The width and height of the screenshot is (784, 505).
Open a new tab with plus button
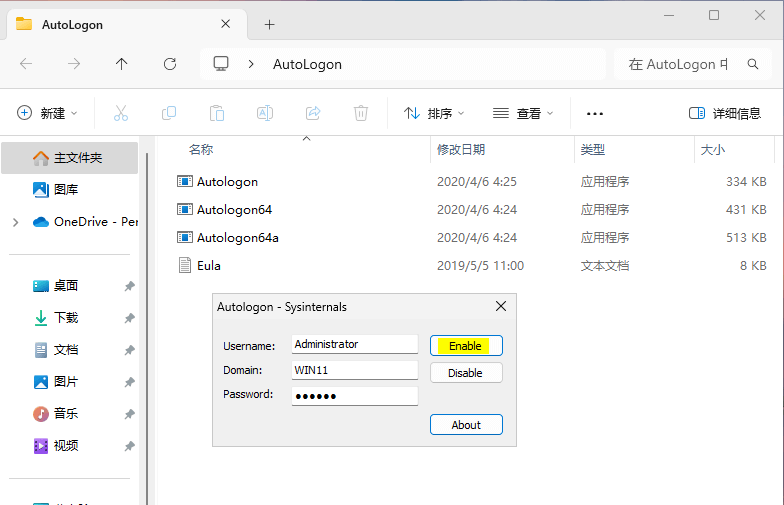pyautogui.click(x=269, y=24)
